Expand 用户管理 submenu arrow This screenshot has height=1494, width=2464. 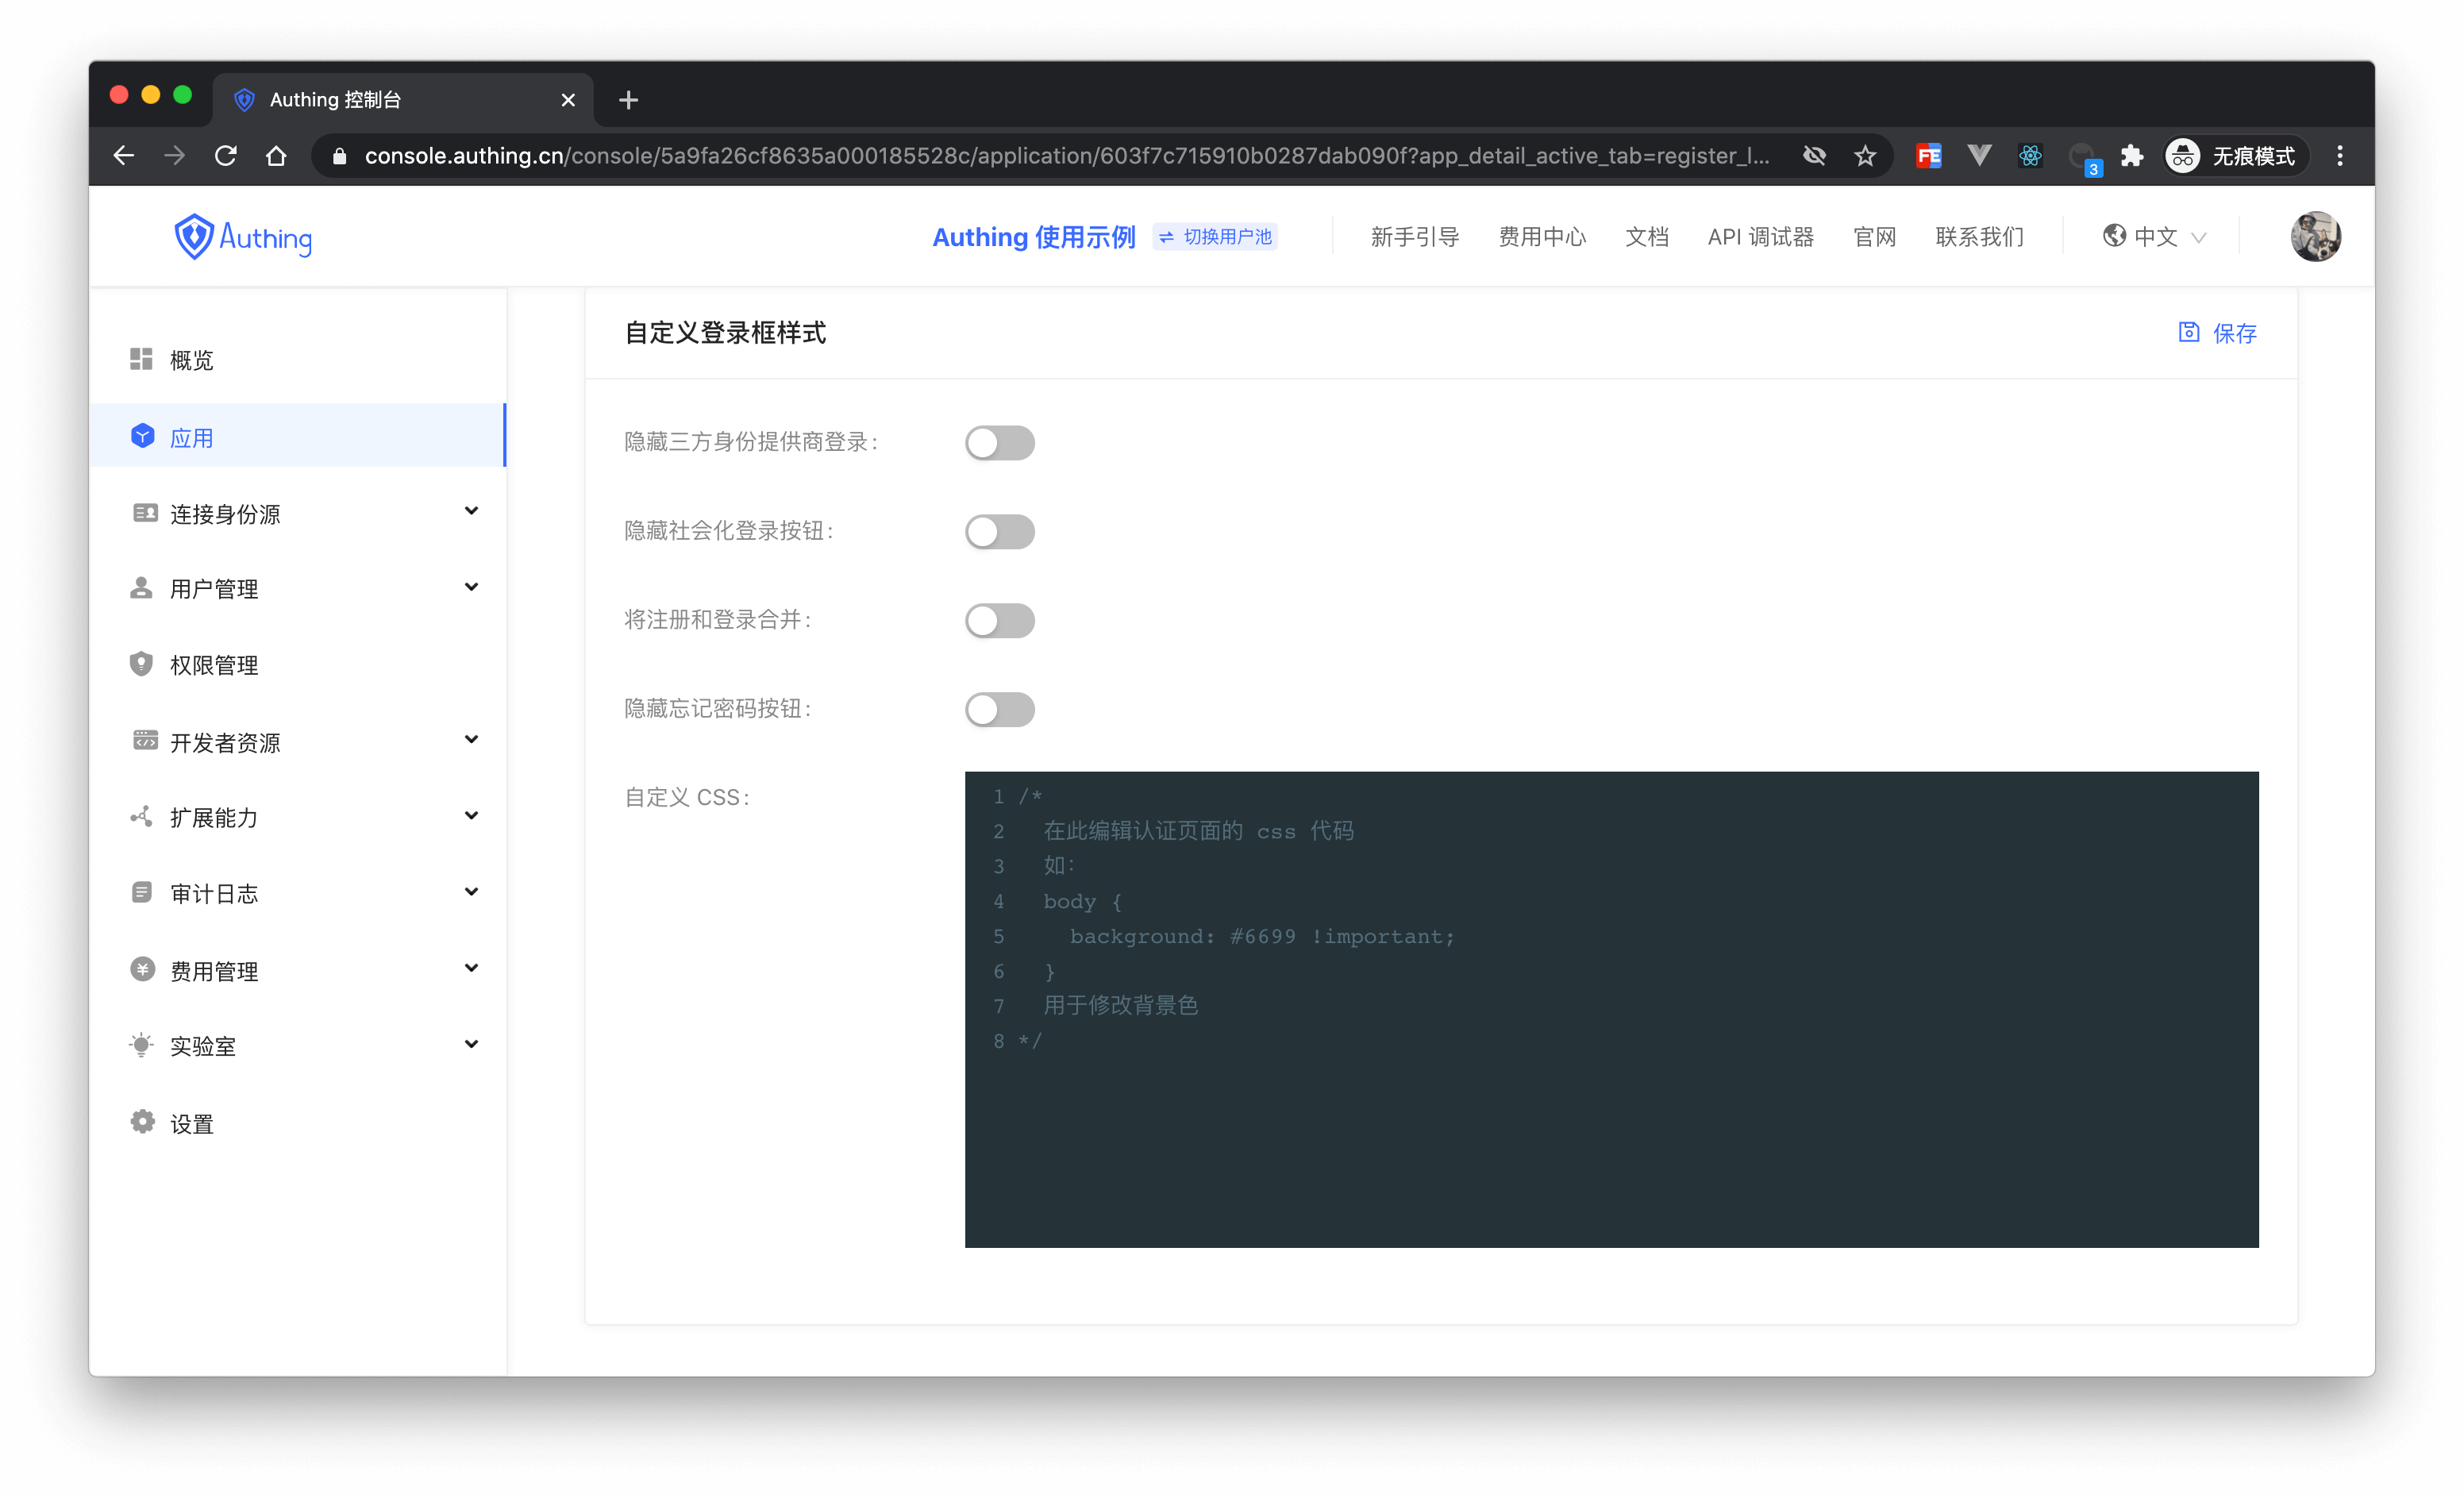pos(471,587)
